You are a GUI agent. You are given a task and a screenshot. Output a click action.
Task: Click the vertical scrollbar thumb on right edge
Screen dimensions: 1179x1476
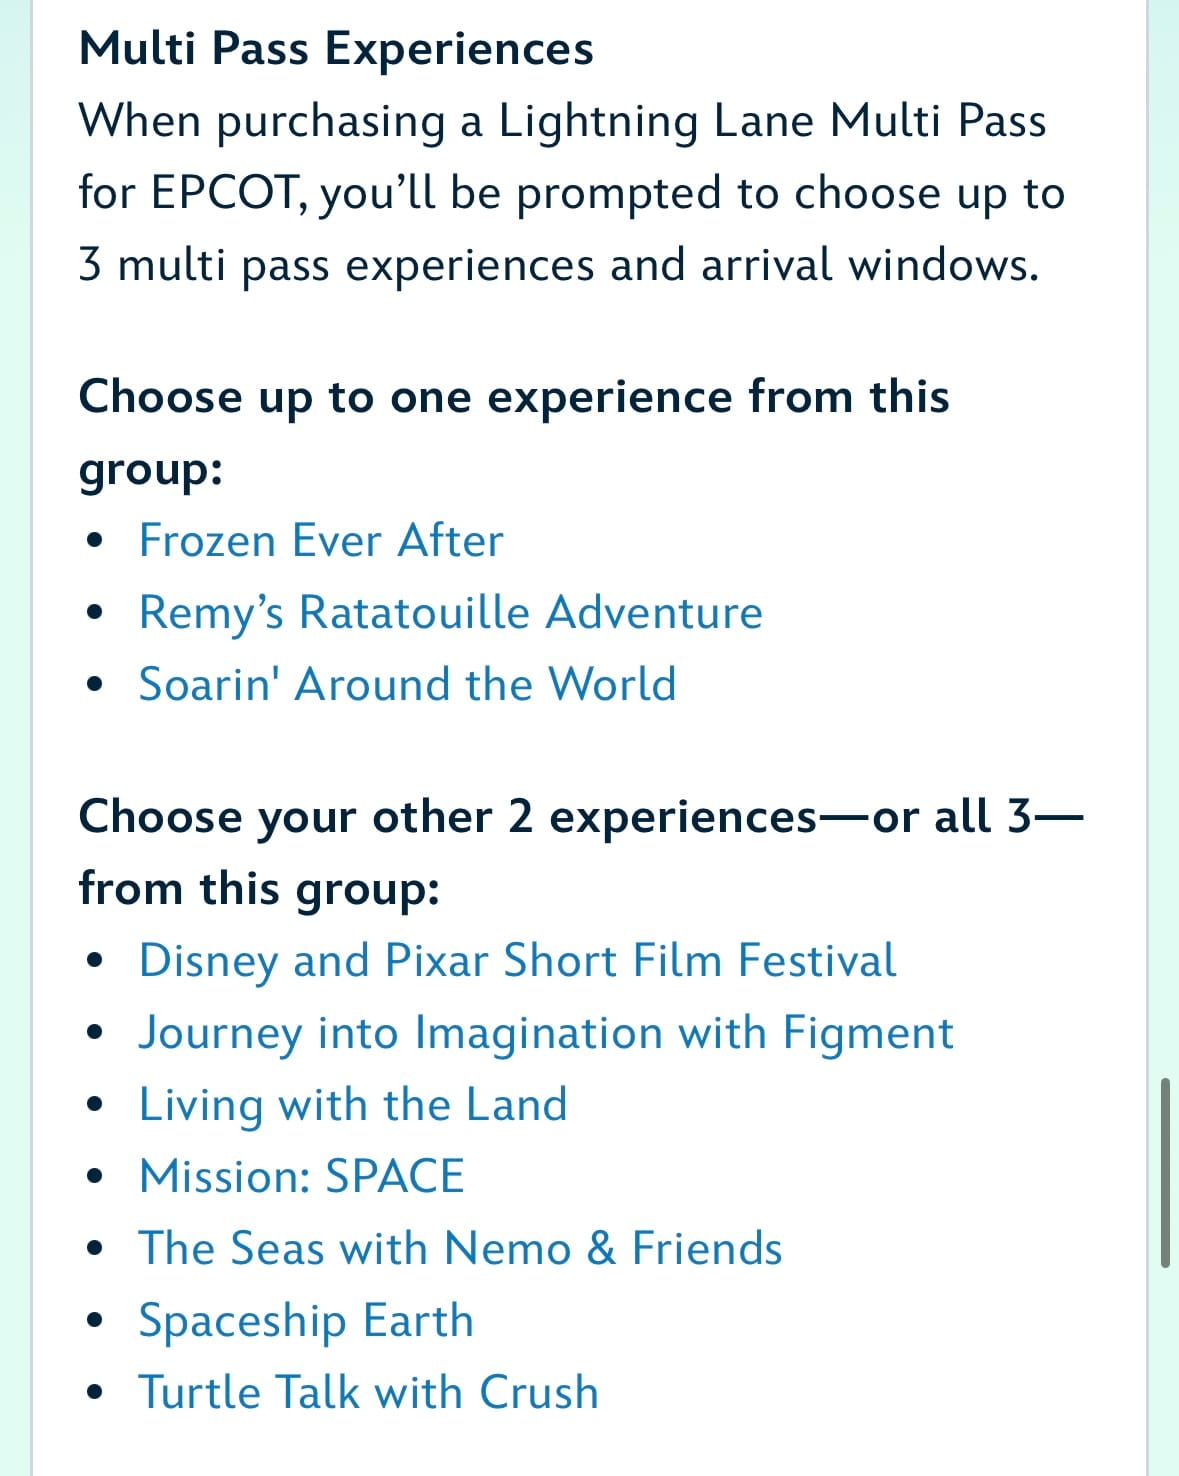pyautogui.click(x=1165, y=1172)
